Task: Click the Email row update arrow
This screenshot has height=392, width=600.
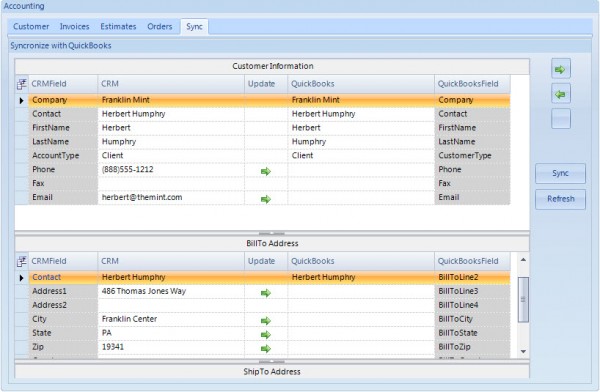Action: (x=266, y=199)
